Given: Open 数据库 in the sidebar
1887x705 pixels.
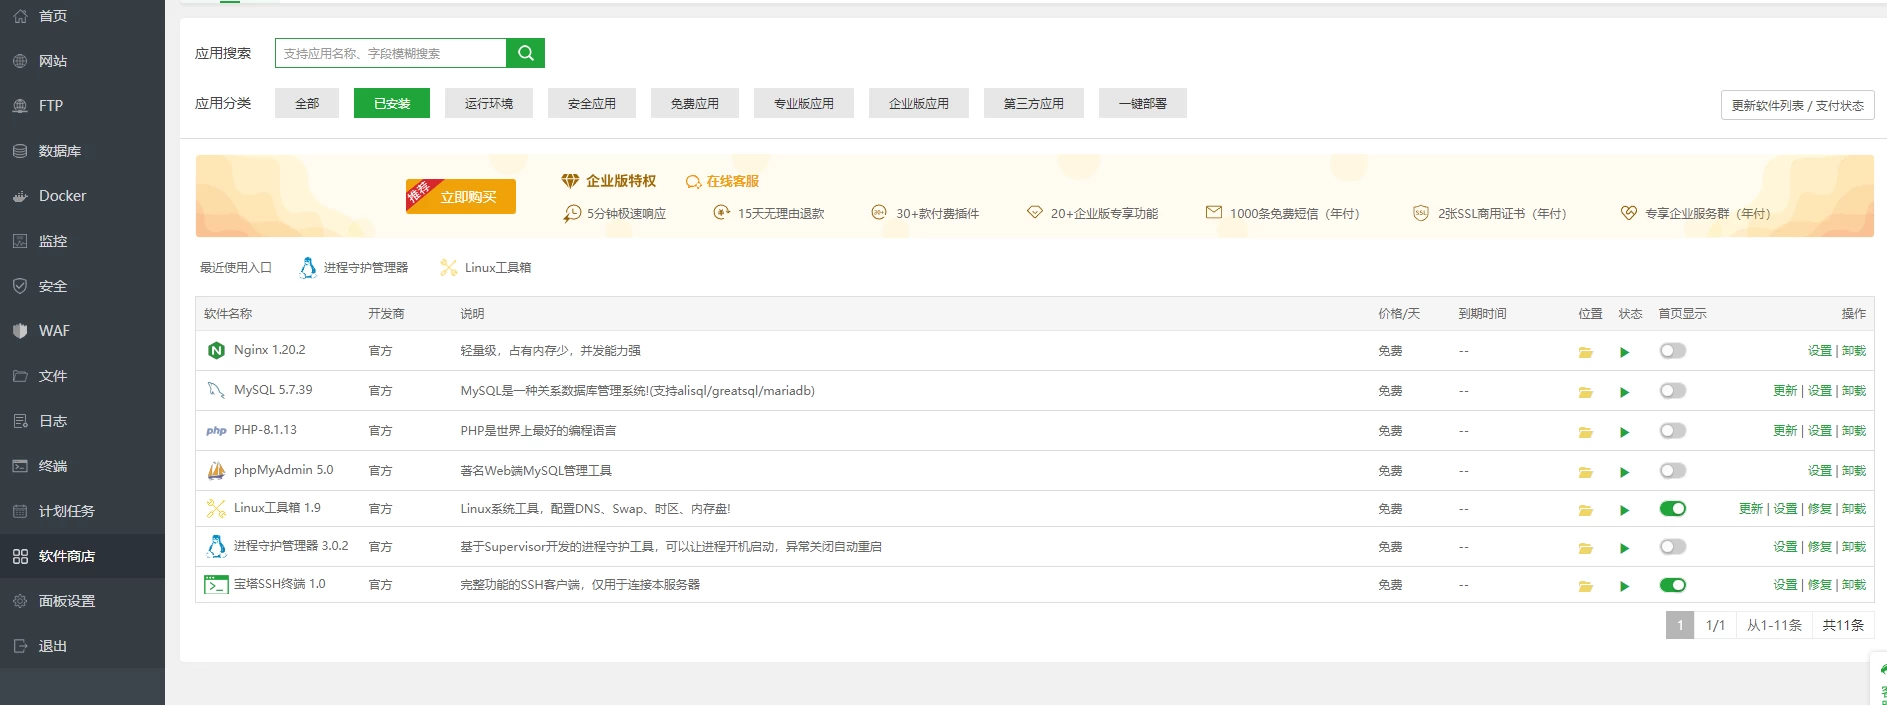Looking at the screenshot, I should tap(82, 151).
